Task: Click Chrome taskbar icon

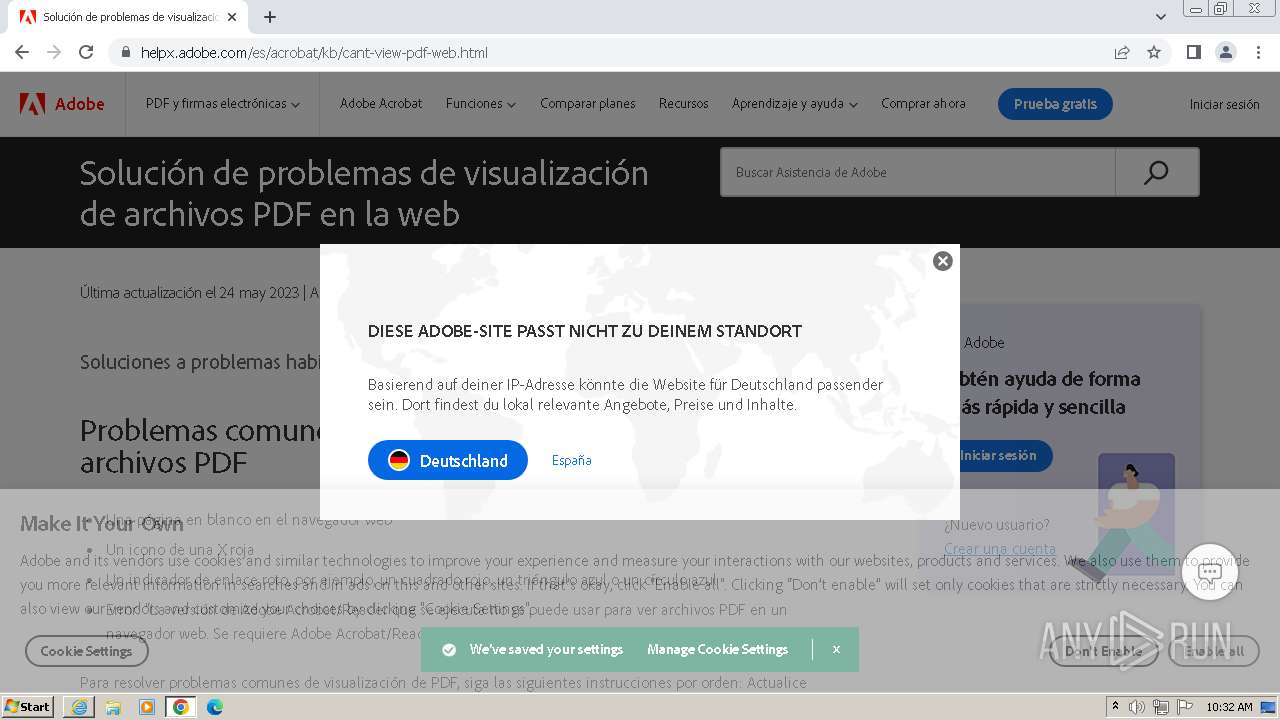Action: point(181,707)
